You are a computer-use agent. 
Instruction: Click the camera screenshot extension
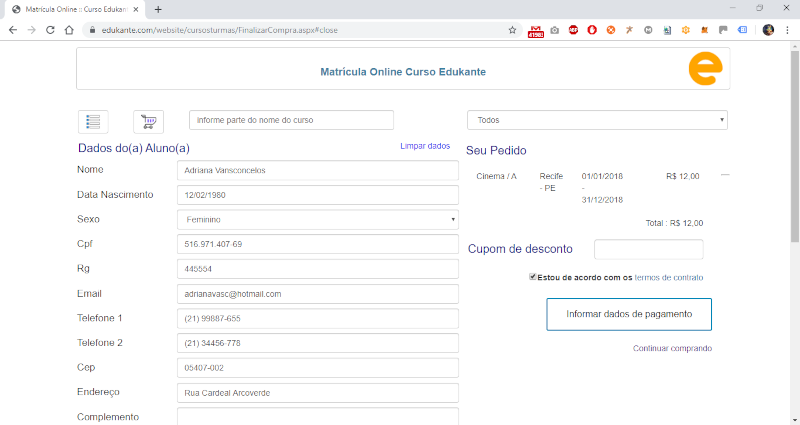(555, 30)
